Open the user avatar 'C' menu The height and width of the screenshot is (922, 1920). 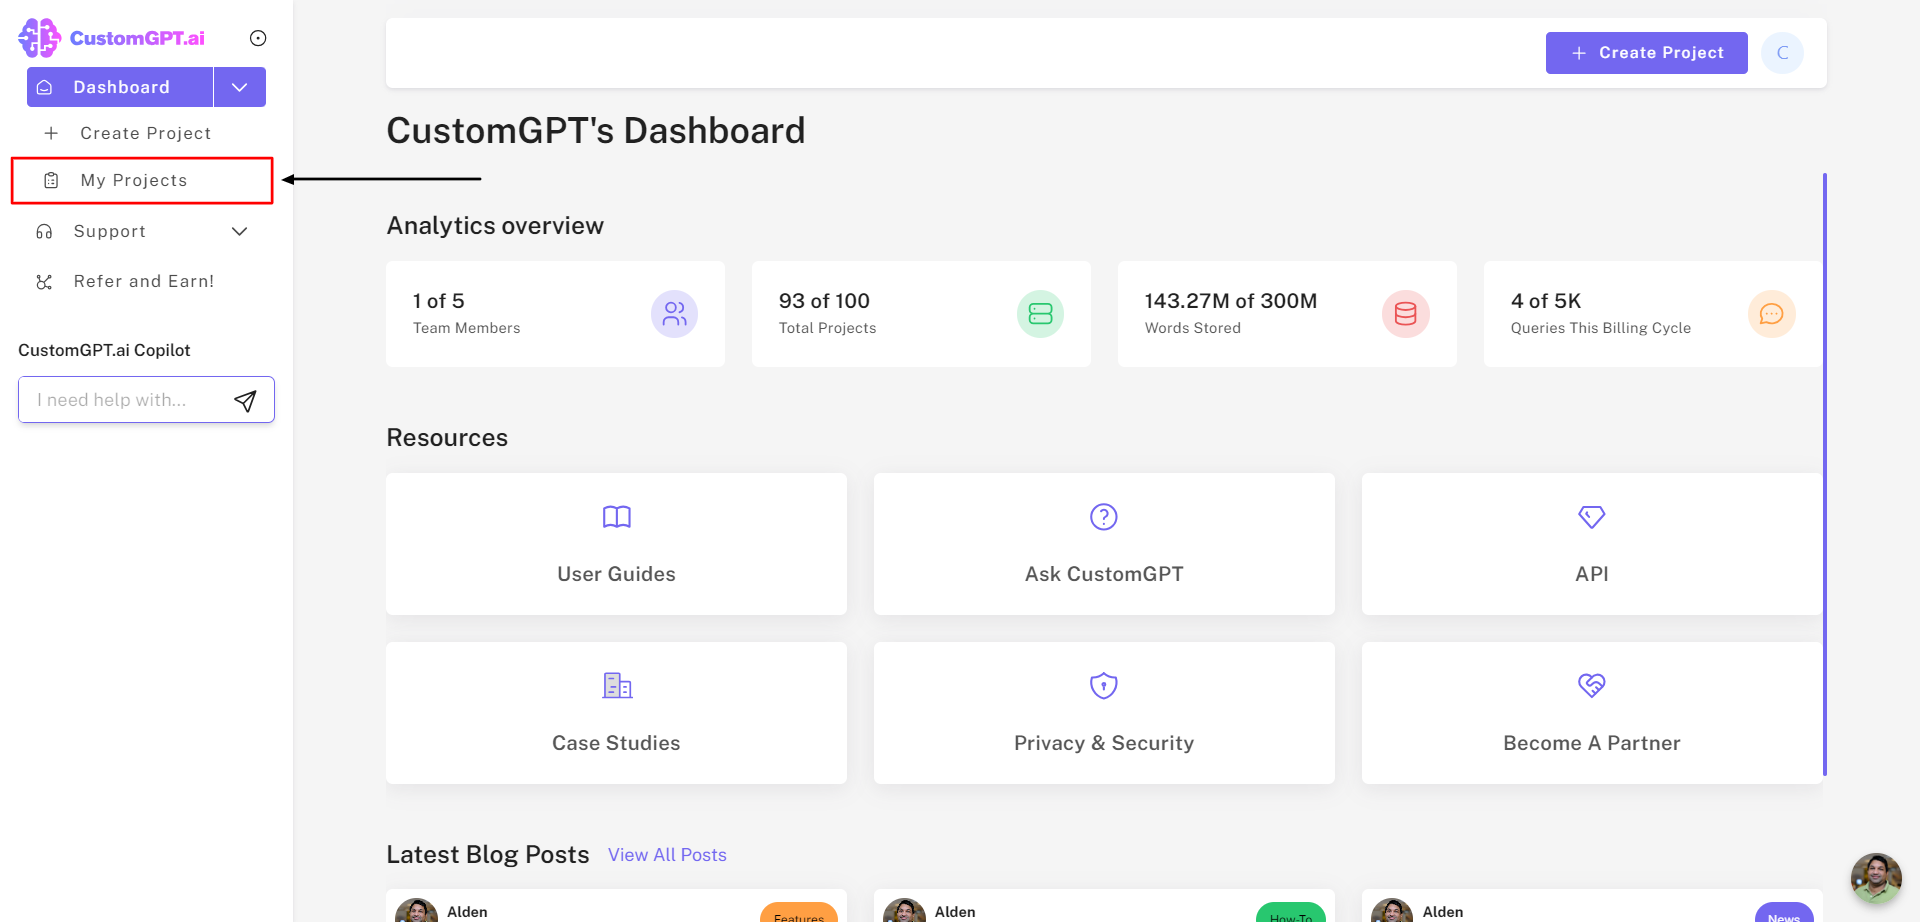pos(1782,53)
